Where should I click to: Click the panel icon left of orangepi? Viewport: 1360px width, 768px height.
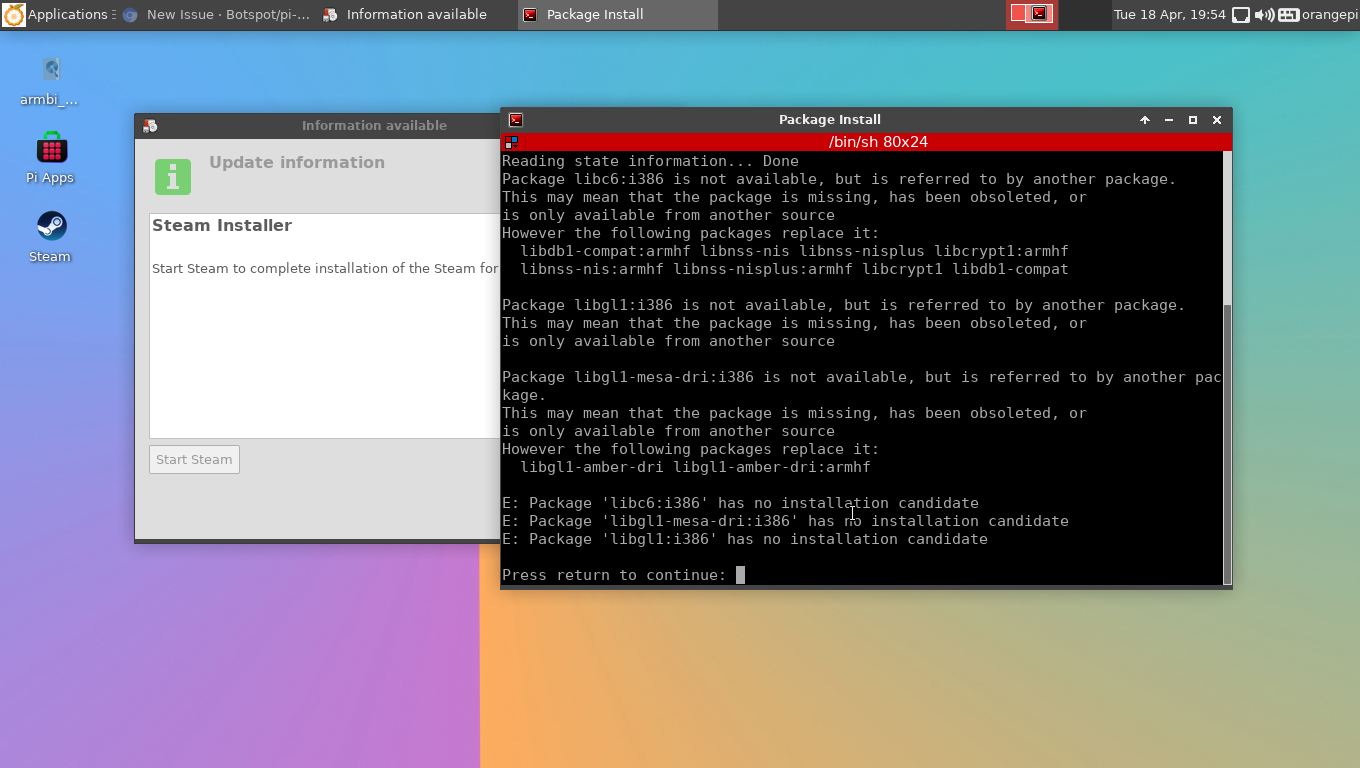1288,14
